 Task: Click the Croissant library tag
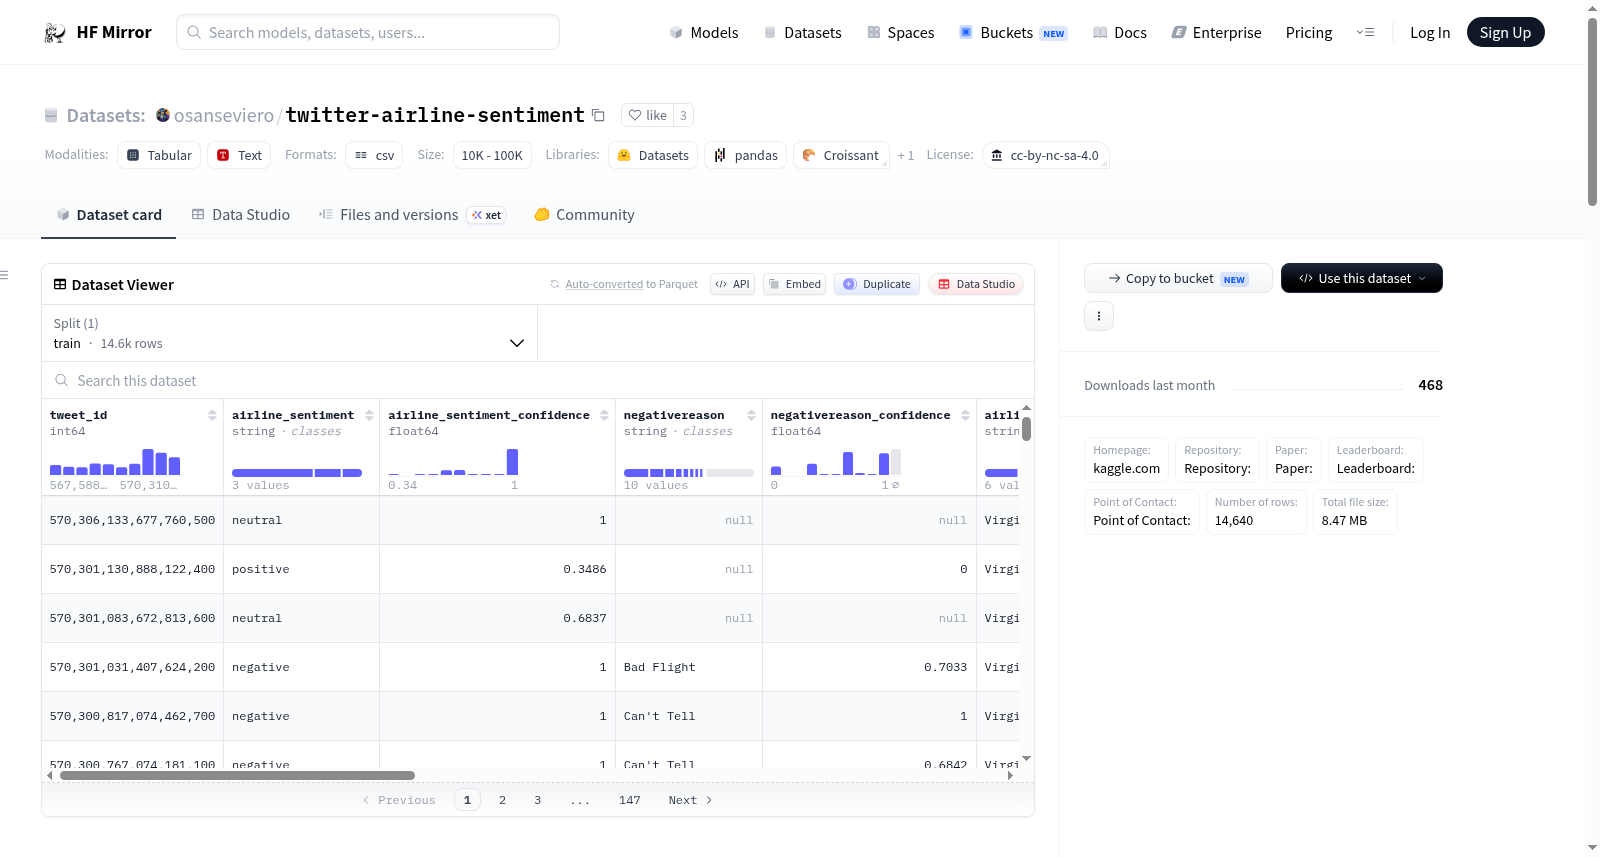click(841, 155)
